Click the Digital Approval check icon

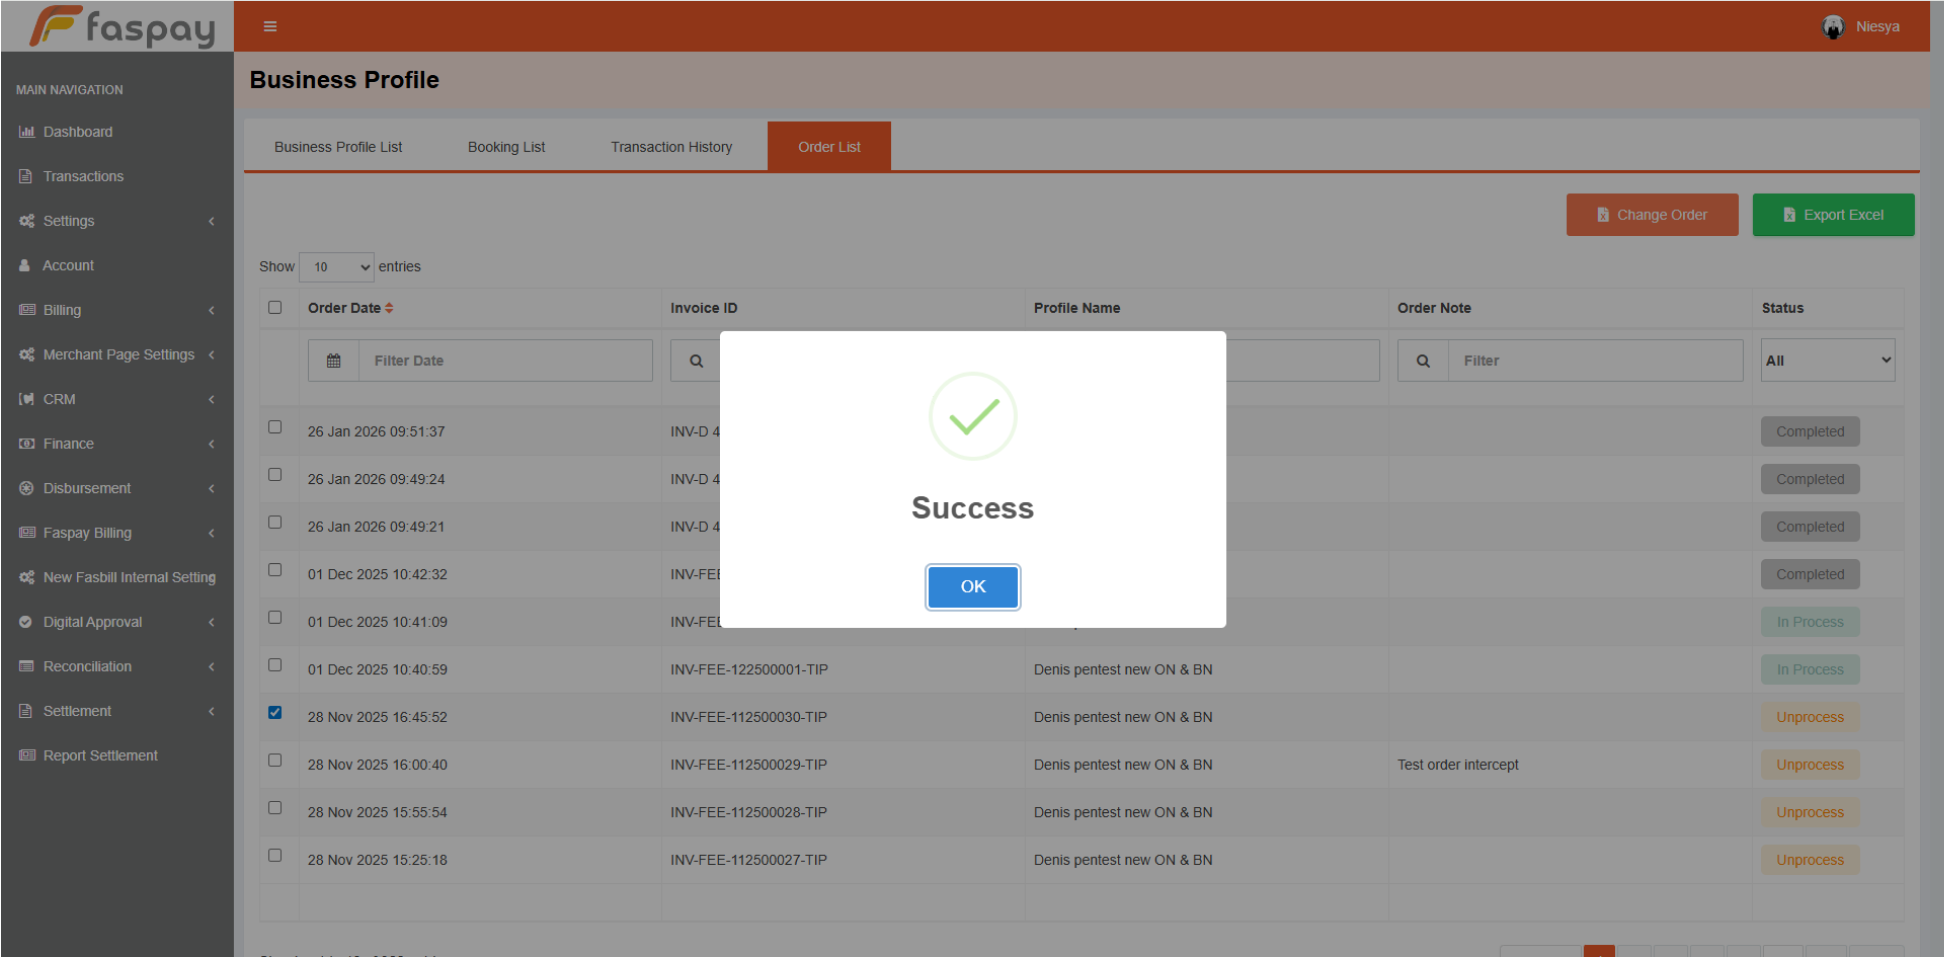pyautogui.click(x=26, y=622)
